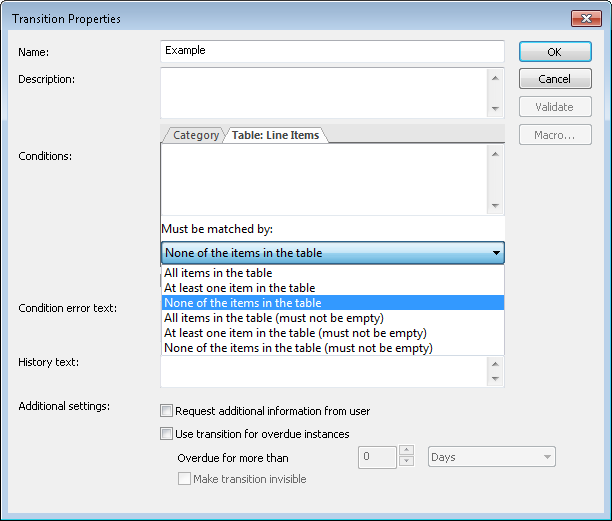Select the Table: Line Items tab
The height and width of the screenshot is (521, 612).
click(x=275, y=135)
